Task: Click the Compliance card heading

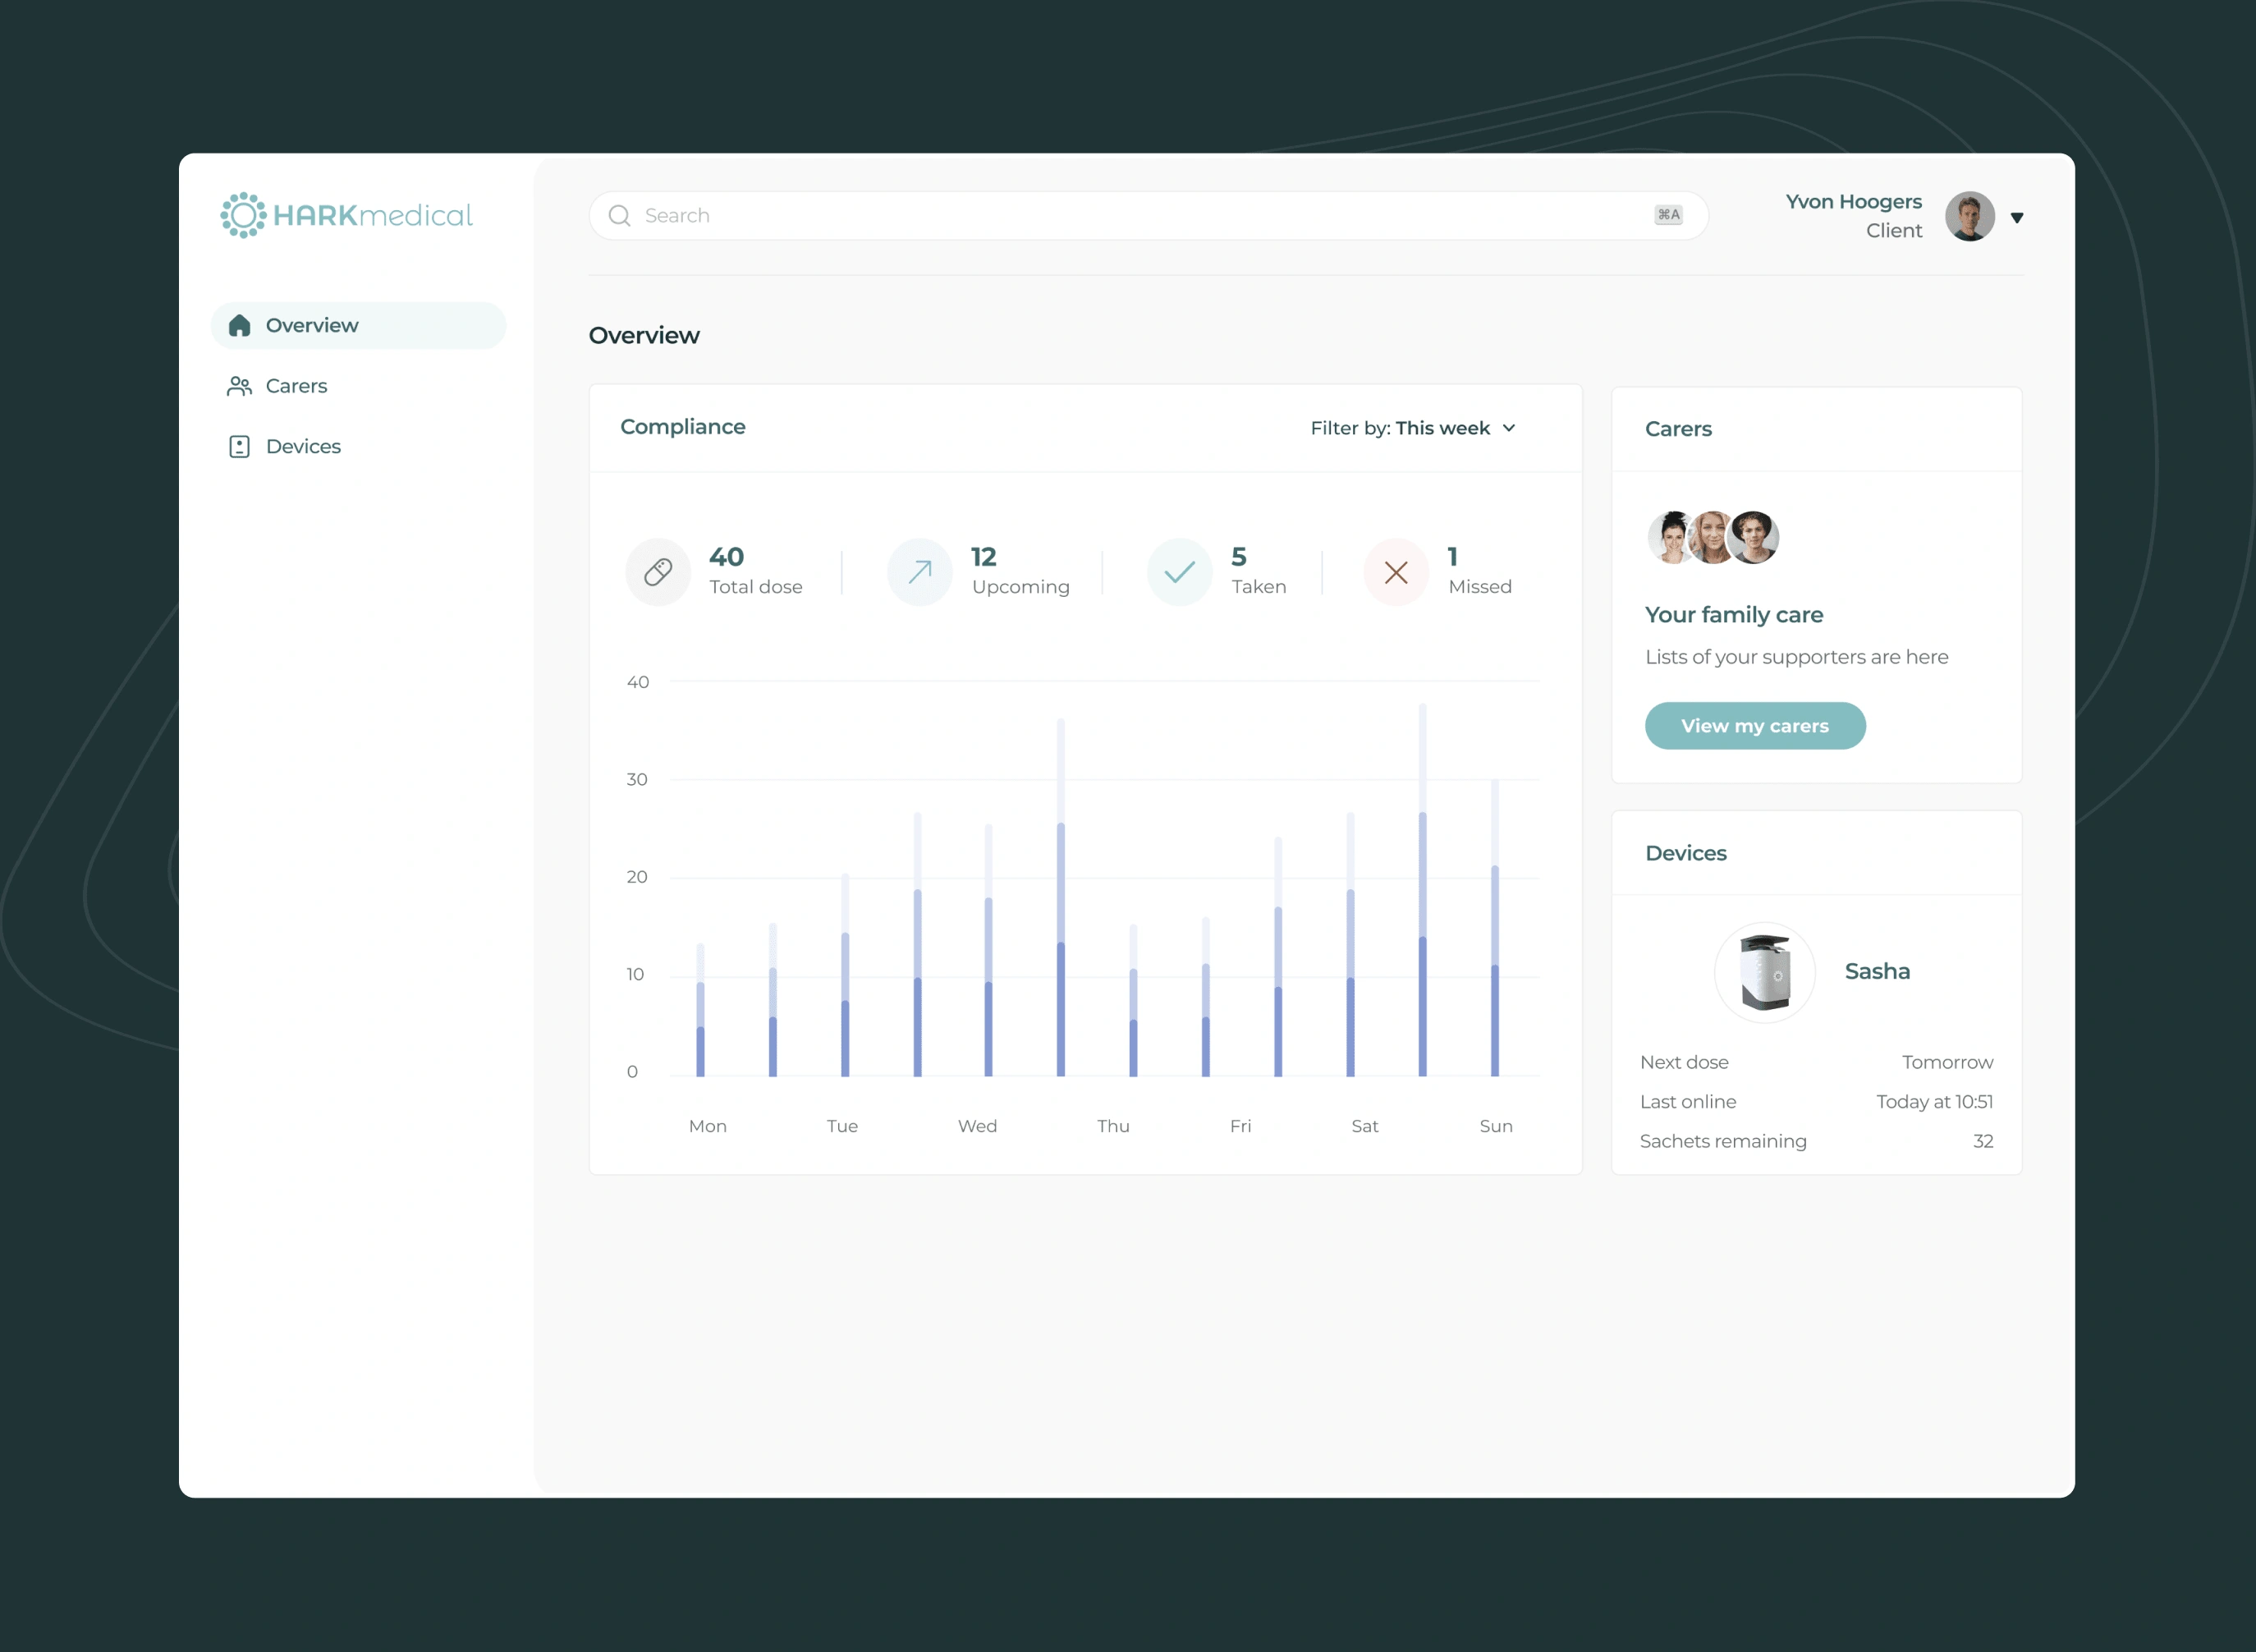Action: (683, 427)
